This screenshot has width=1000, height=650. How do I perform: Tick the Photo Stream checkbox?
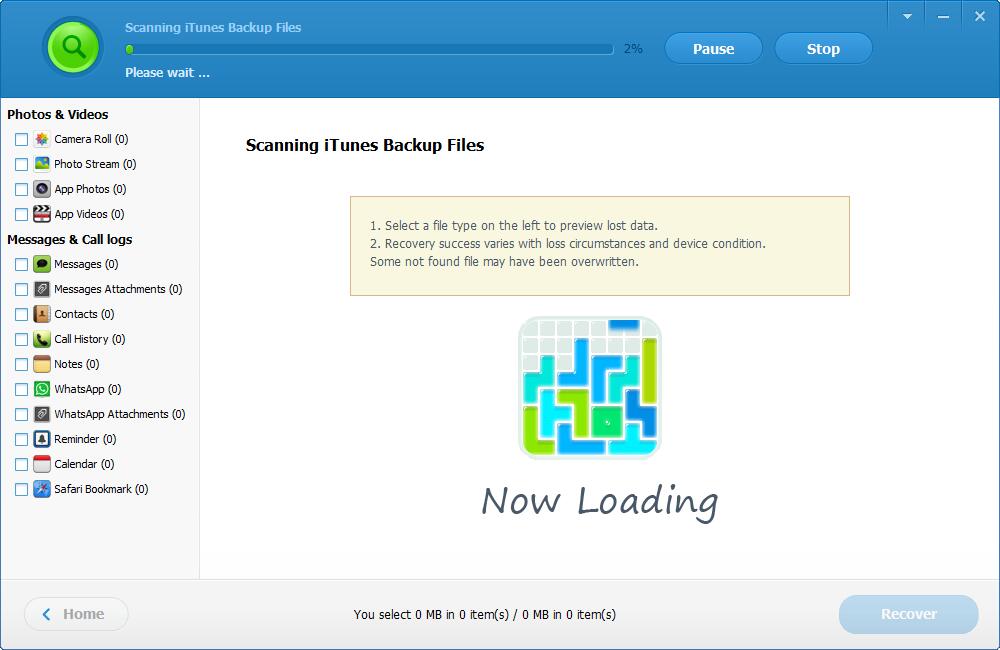tap(22, 164)
